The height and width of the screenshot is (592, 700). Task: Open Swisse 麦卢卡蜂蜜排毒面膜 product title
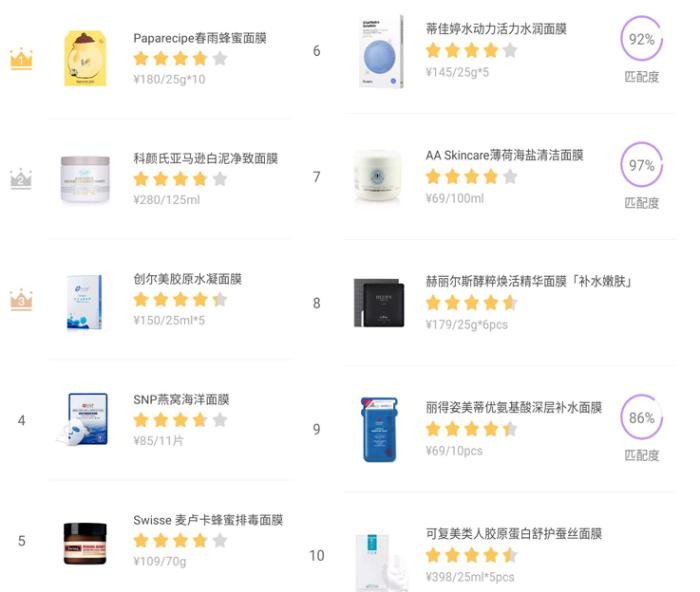coord(208,520)
